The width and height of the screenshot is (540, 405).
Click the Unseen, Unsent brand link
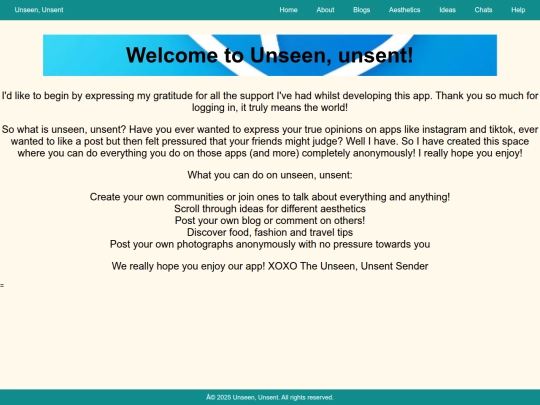(x=39, y=10)
